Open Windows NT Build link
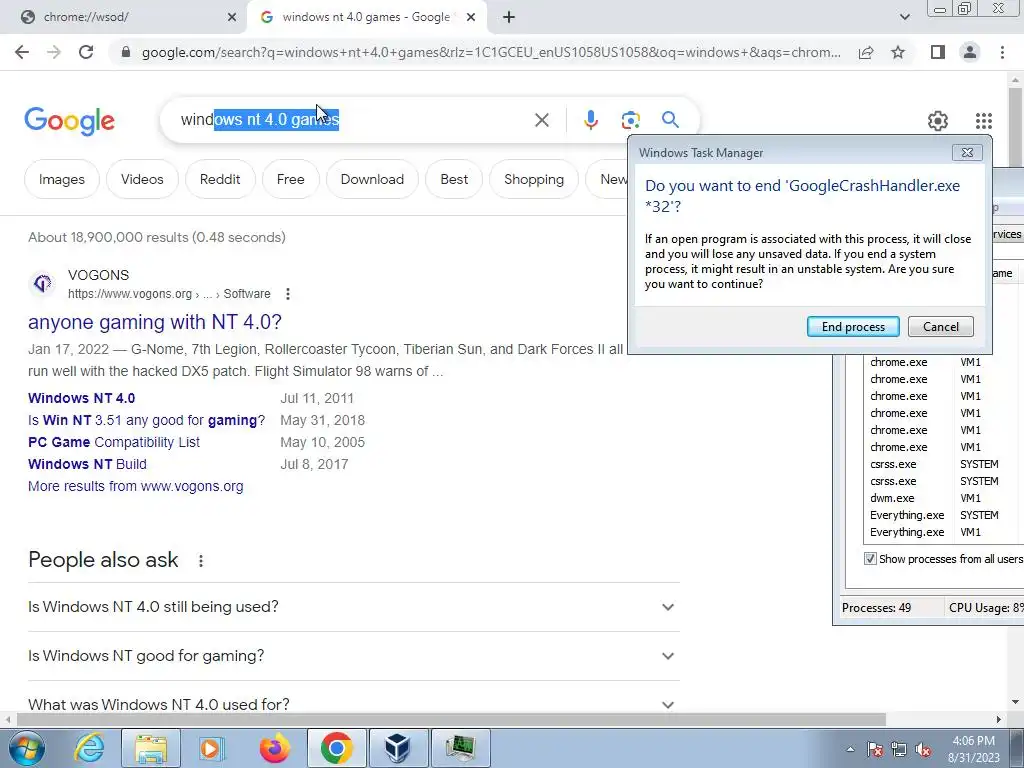 [x=88, y=464]
